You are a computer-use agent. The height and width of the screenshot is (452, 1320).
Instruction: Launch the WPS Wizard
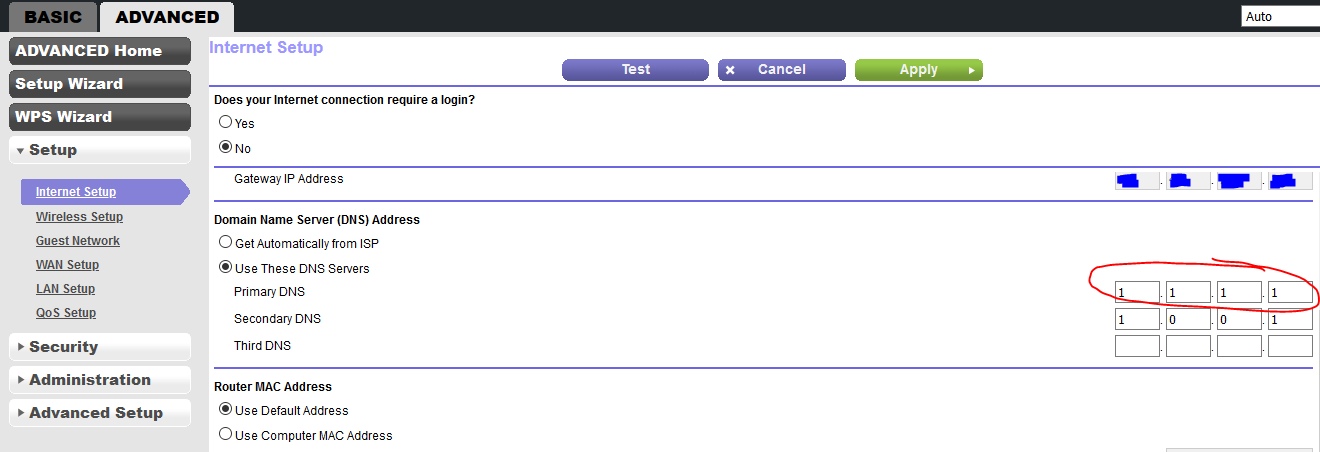click(100, 117)
